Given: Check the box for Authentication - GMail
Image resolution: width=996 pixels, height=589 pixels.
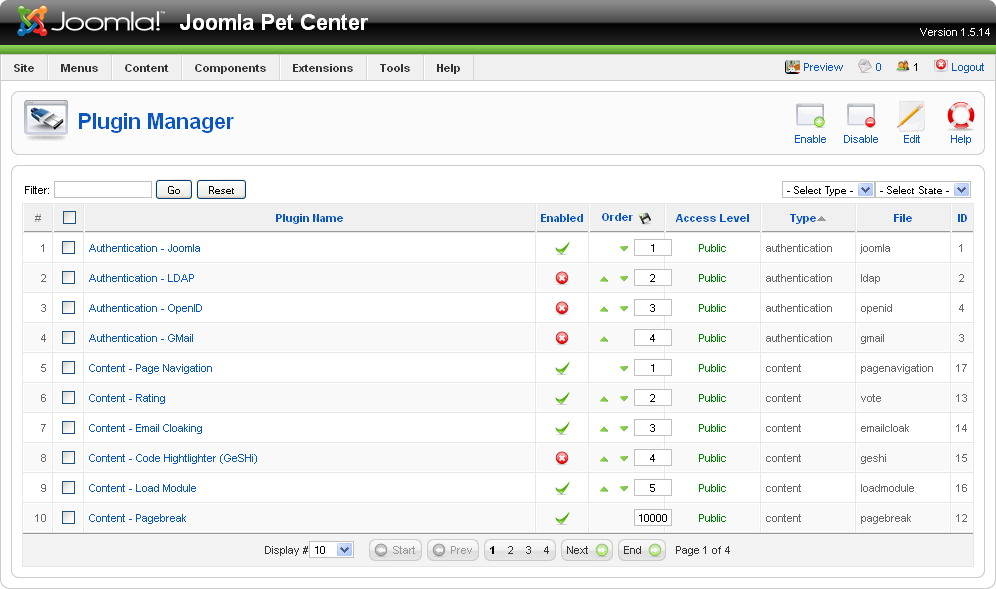Looking at the screenshot, I should pos(69,337).
